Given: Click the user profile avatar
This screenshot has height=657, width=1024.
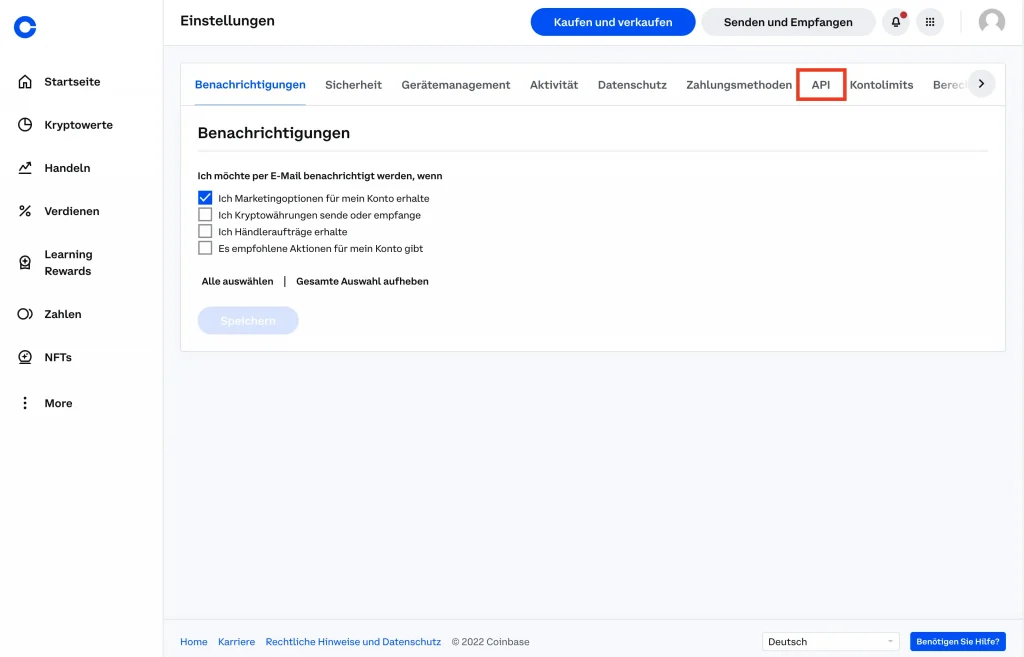Looking at the screenshot, I should [x=991, y=22].
